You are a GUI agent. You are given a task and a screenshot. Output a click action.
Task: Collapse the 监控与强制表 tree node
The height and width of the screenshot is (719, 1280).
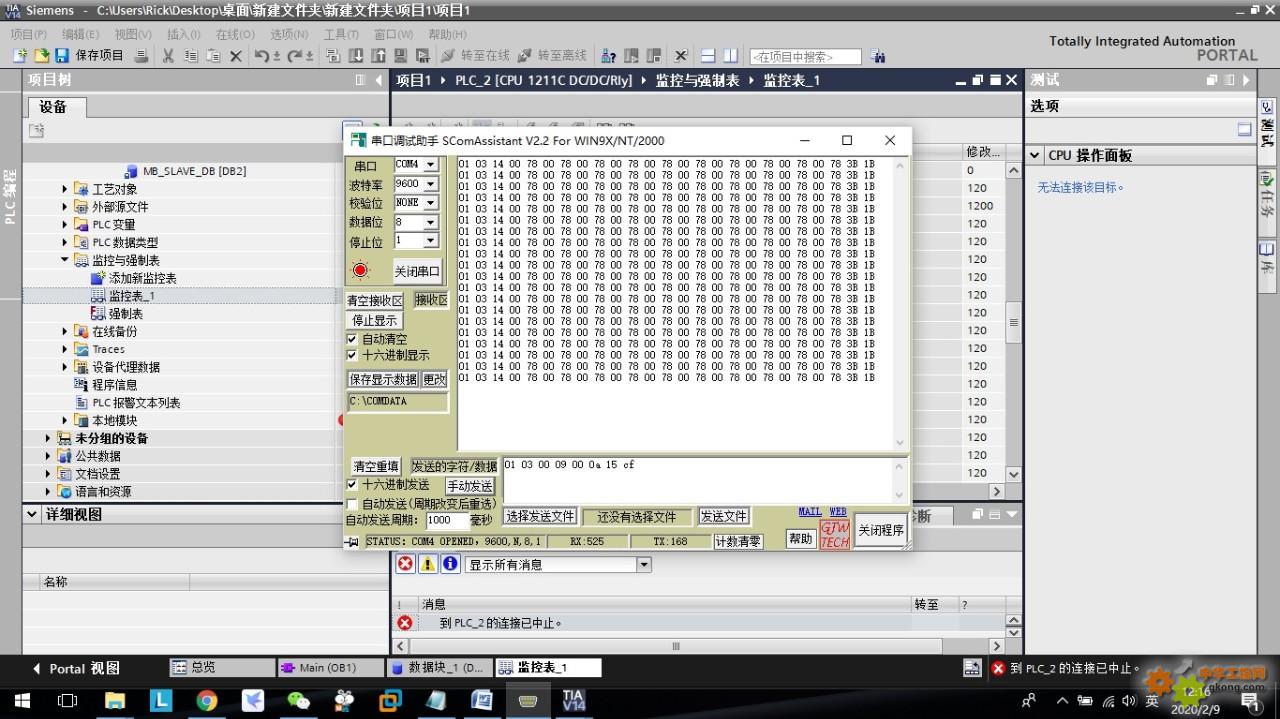[x=66, y=260]
